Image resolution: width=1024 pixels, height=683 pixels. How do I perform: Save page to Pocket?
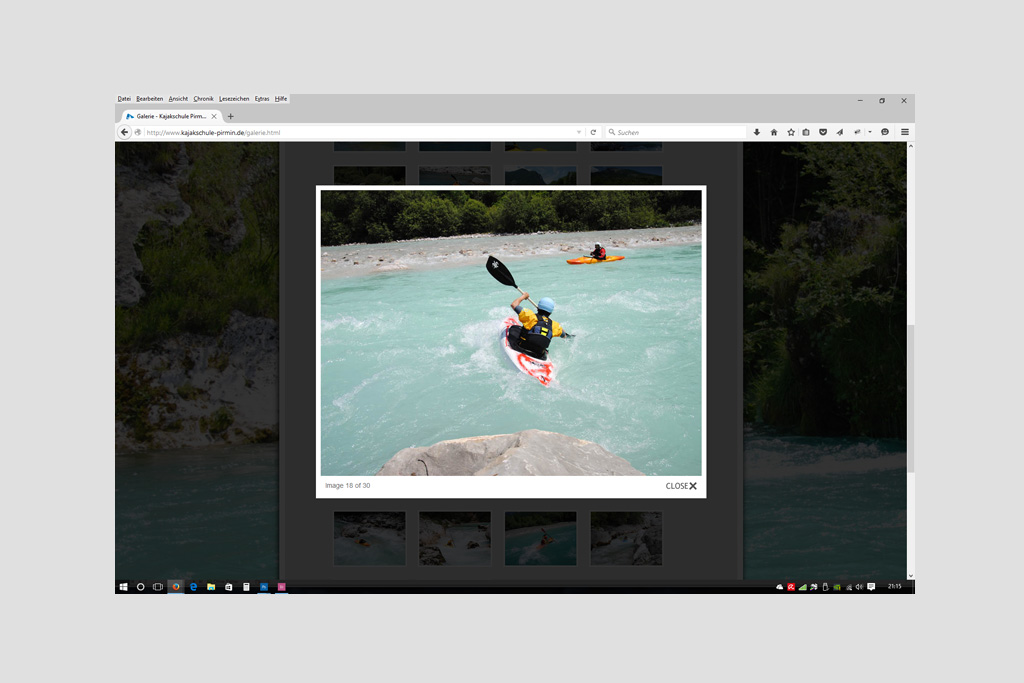[x=822, y=132]
